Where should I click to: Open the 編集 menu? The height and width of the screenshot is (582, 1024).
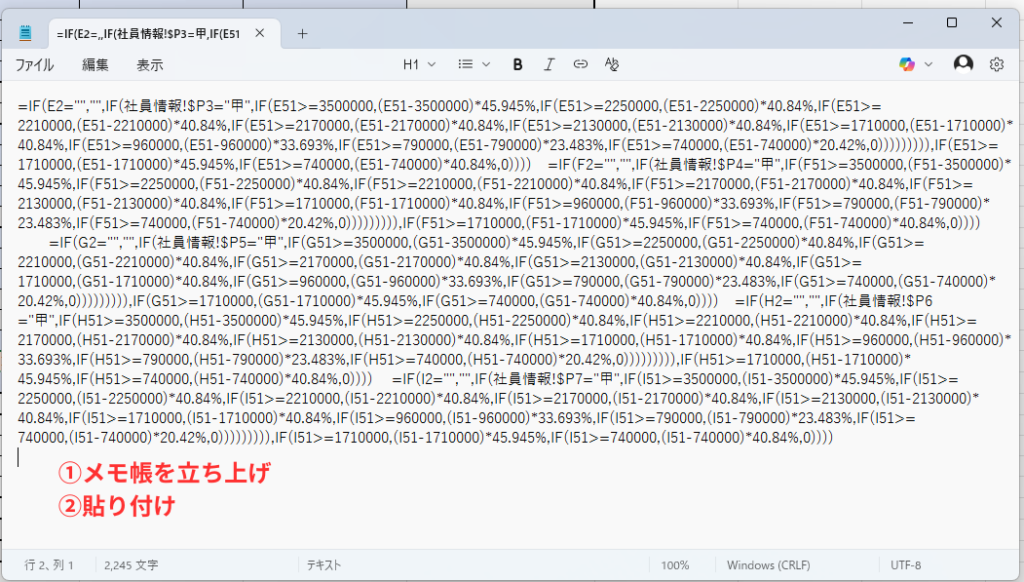[95, 64]
